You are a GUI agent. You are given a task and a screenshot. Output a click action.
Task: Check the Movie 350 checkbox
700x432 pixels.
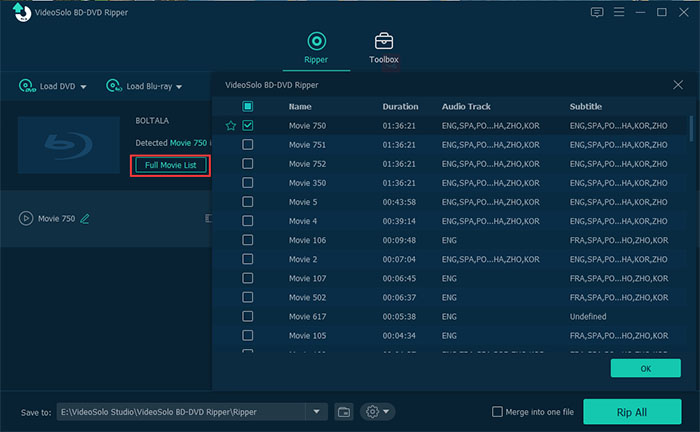pyautogui.click(x=248, y=183)
